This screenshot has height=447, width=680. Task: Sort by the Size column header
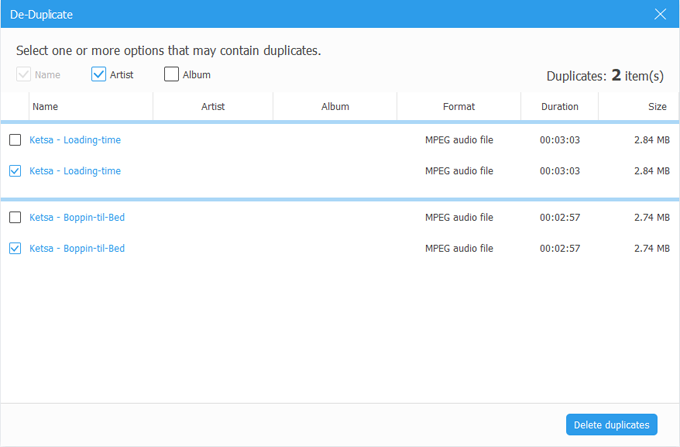point(657,106)
